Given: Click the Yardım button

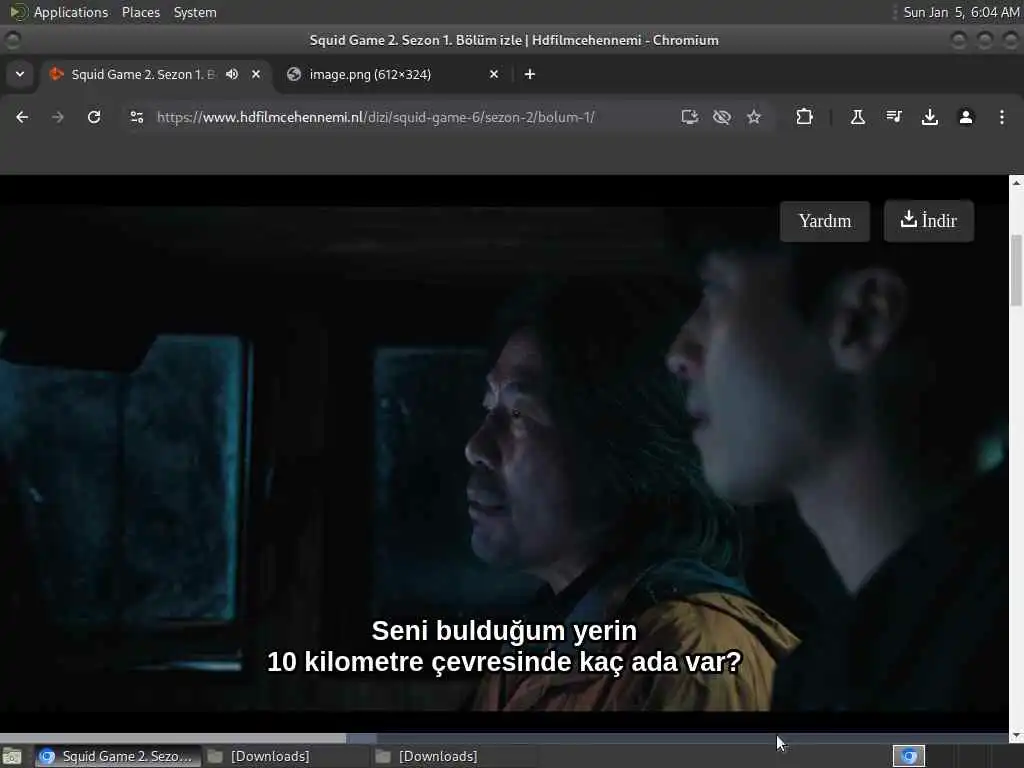Looking at the screenshot, I should [x=825, y=221].
